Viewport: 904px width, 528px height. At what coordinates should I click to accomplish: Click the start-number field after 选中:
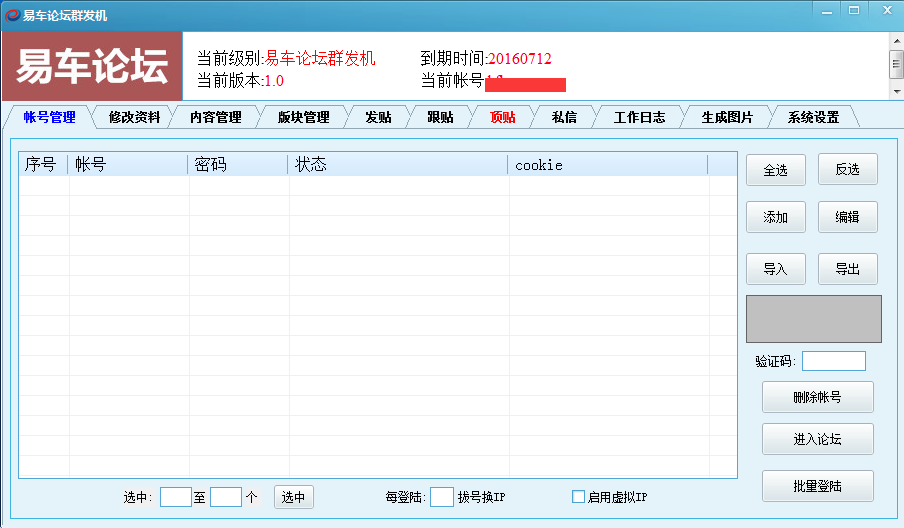click(x=176, y=497)
